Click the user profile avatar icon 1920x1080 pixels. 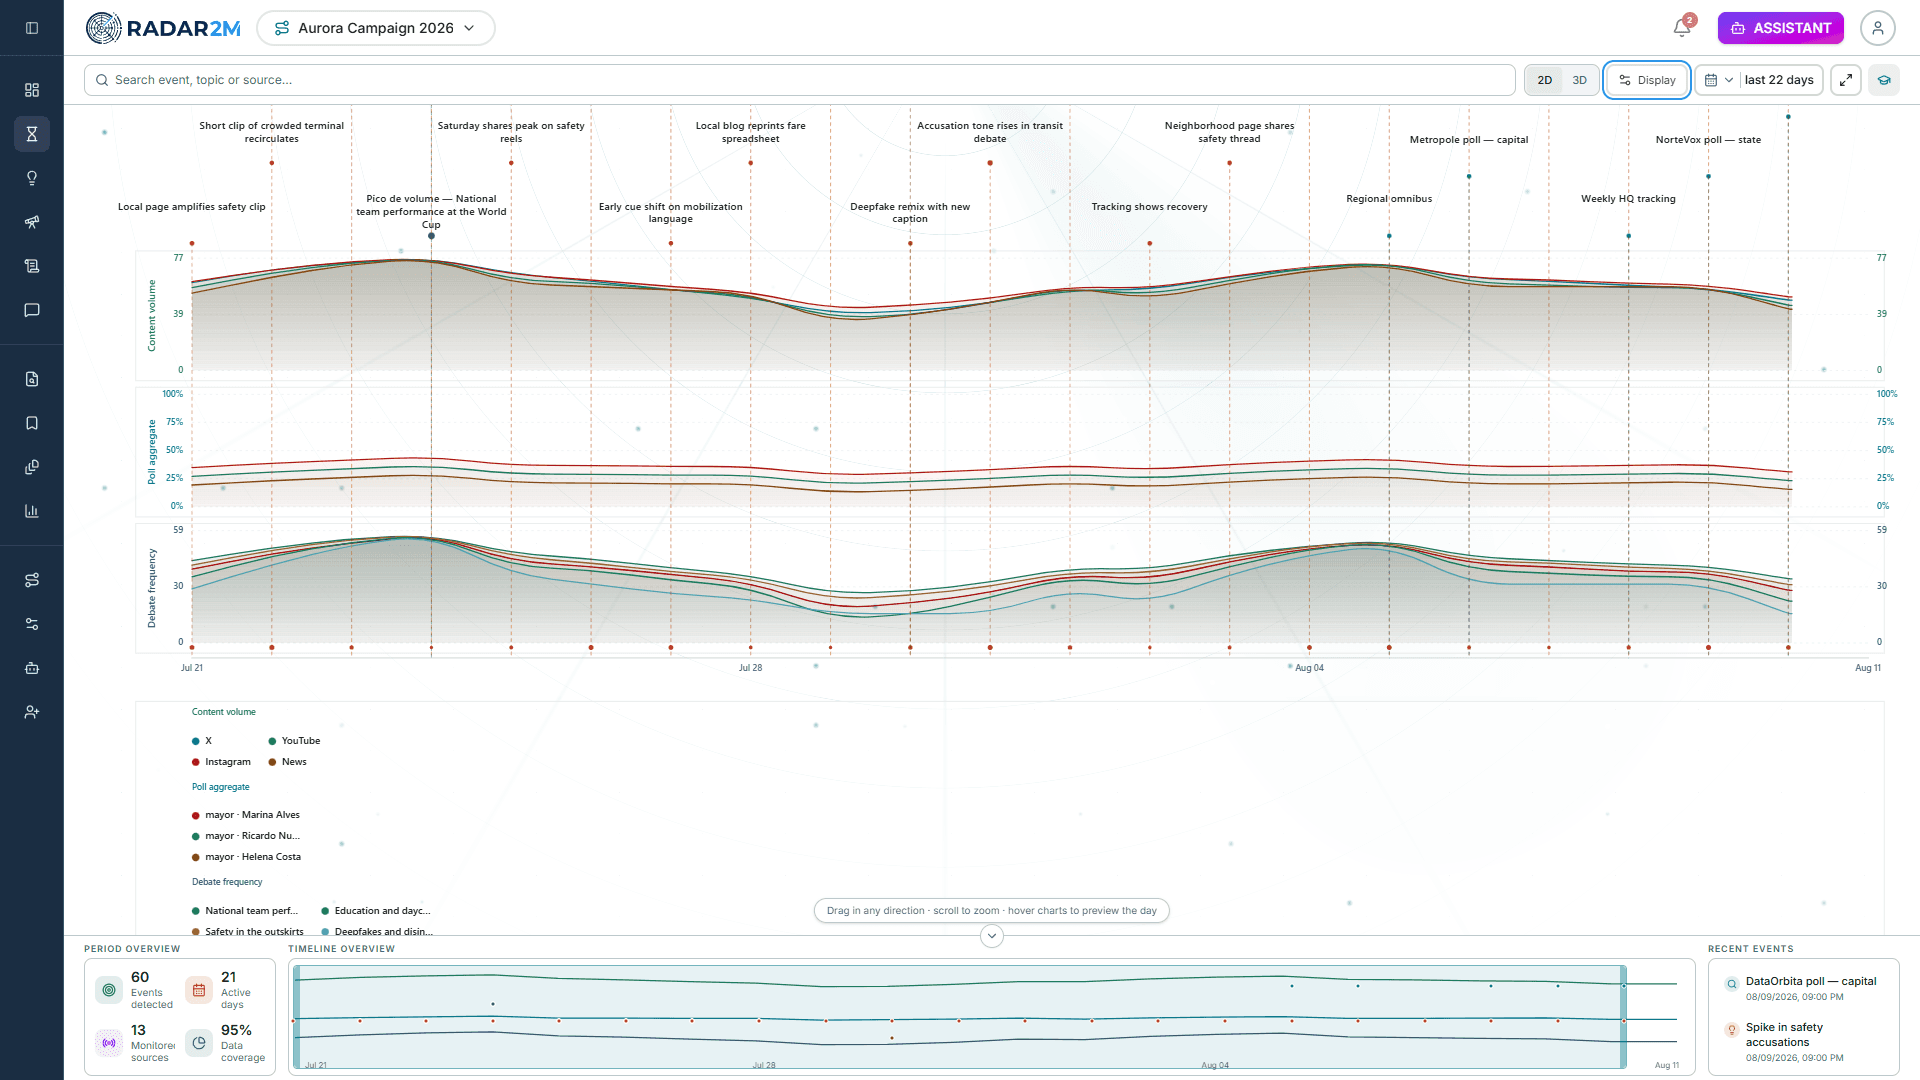[x=1878, y=28]
